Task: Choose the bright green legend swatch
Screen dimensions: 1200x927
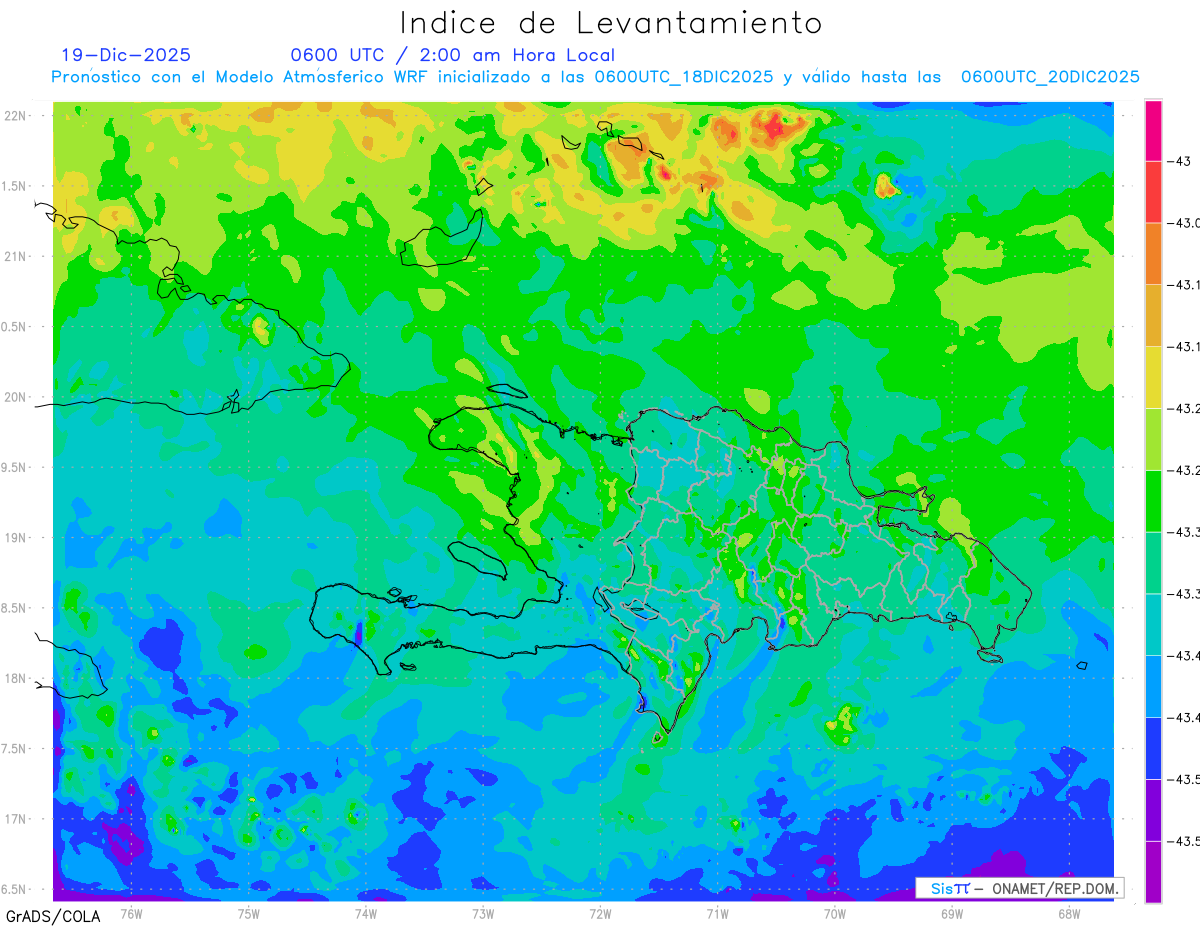Action: [x=1153, y=502]
